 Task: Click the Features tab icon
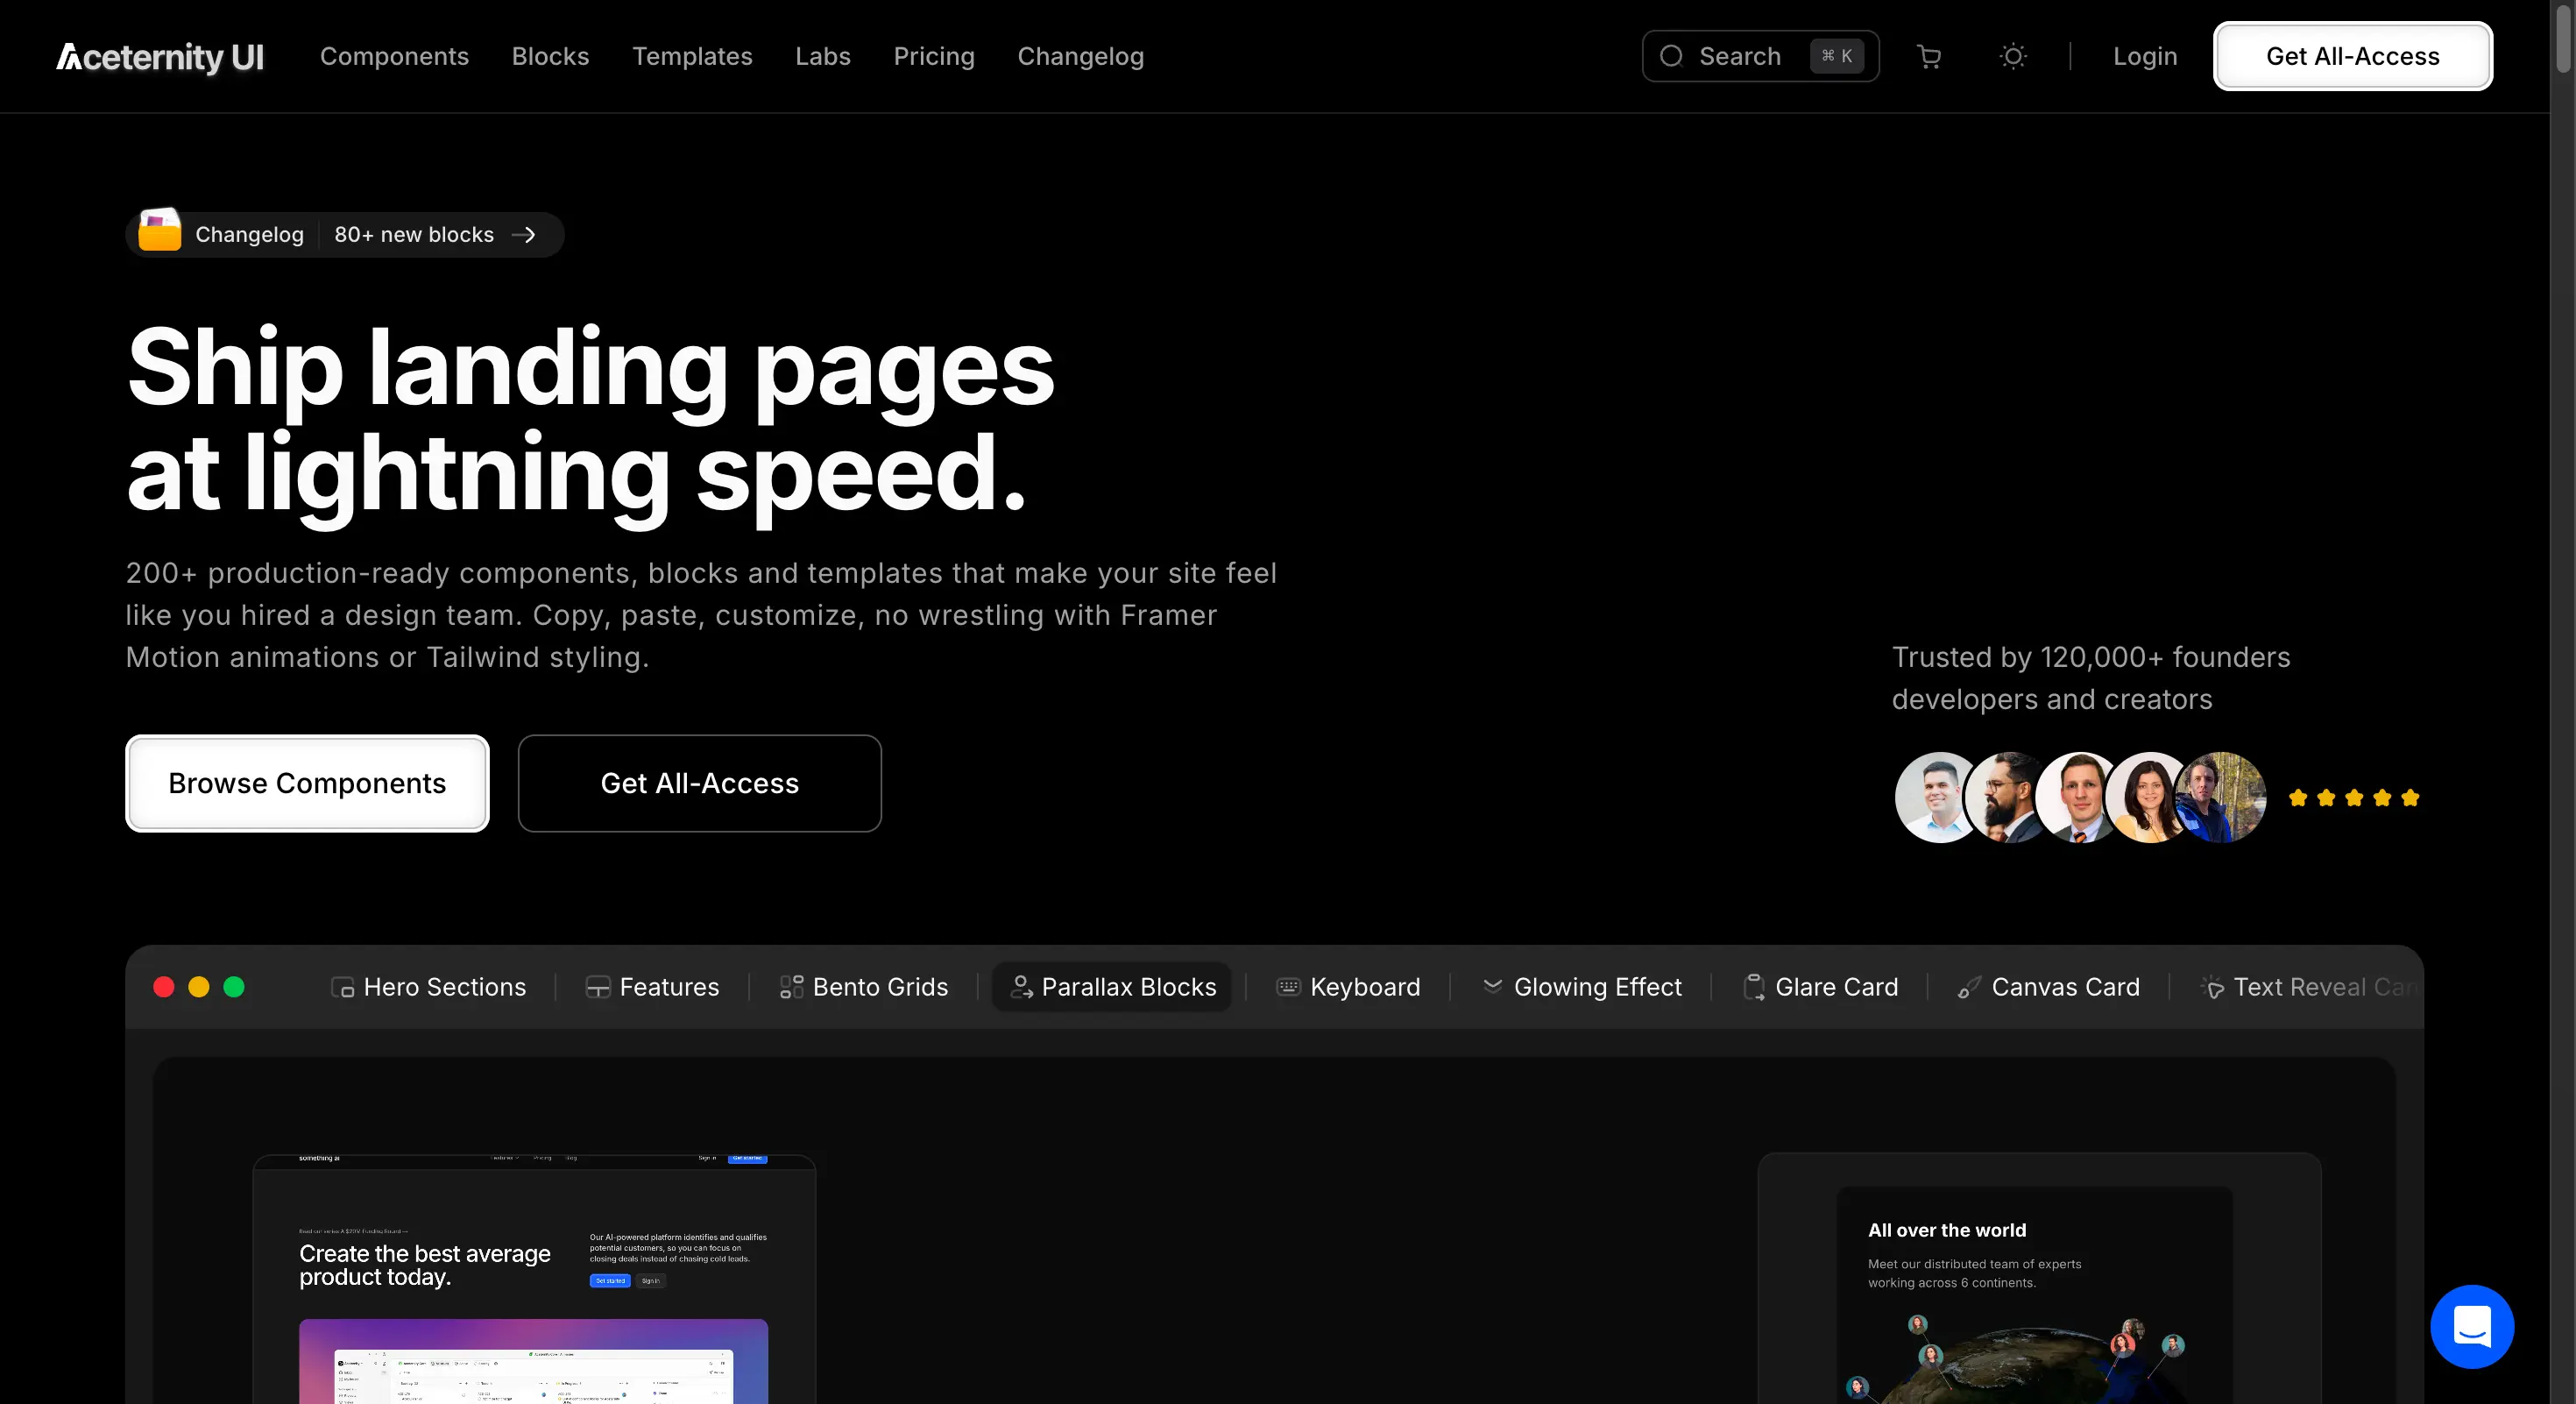point(598,988)
